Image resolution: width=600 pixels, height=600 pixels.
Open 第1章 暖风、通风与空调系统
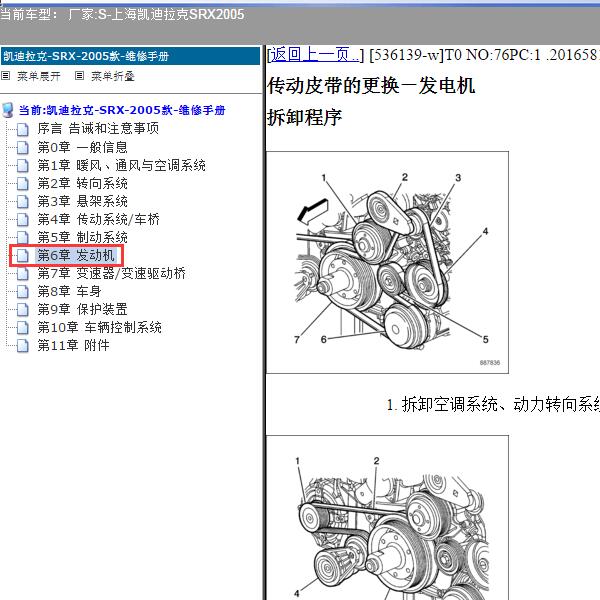[x=121, y=165]
